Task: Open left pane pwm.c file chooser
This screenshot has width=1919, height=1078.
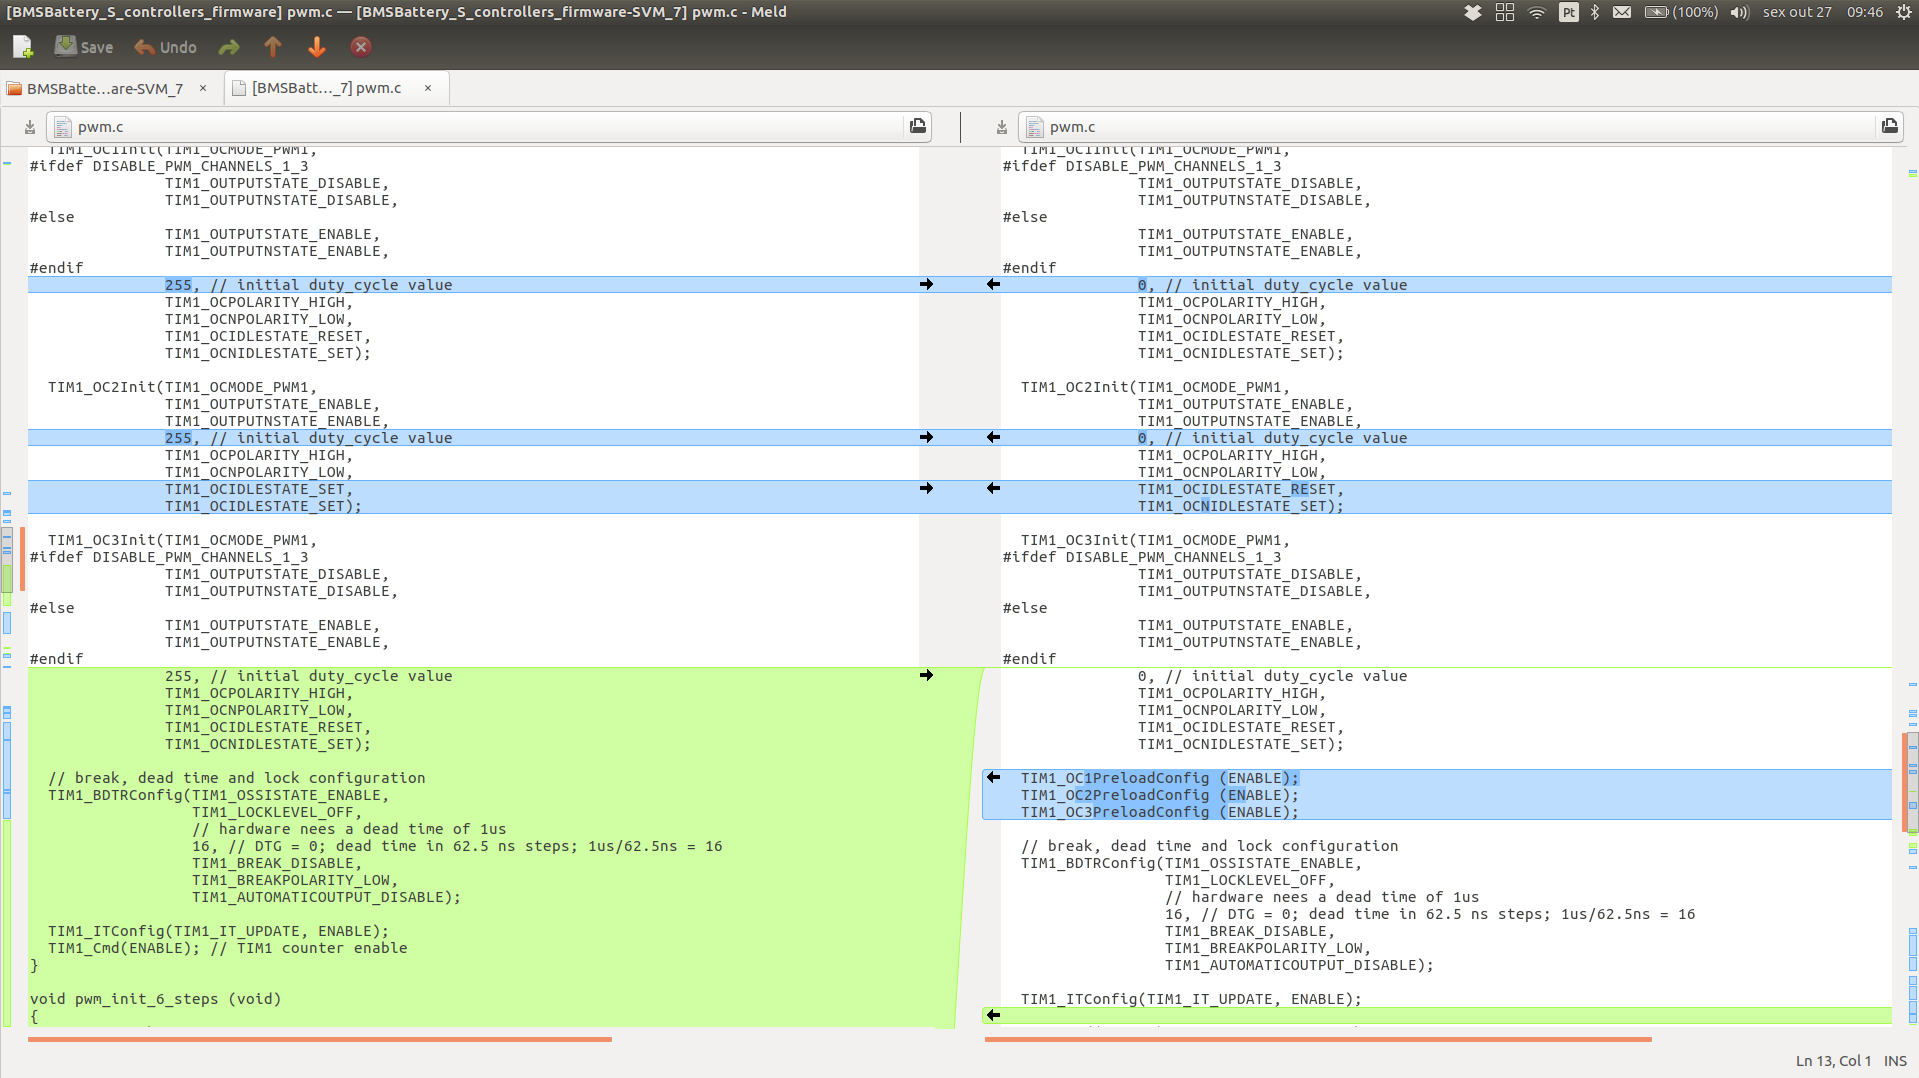Action: 475,127
